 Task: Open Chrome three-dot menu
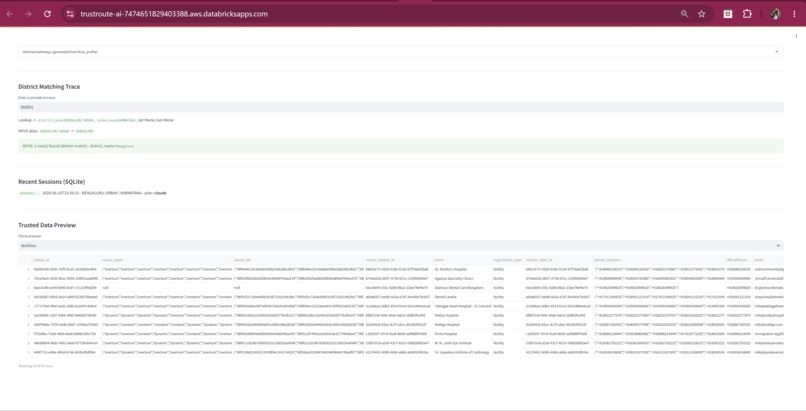(794, 14)
